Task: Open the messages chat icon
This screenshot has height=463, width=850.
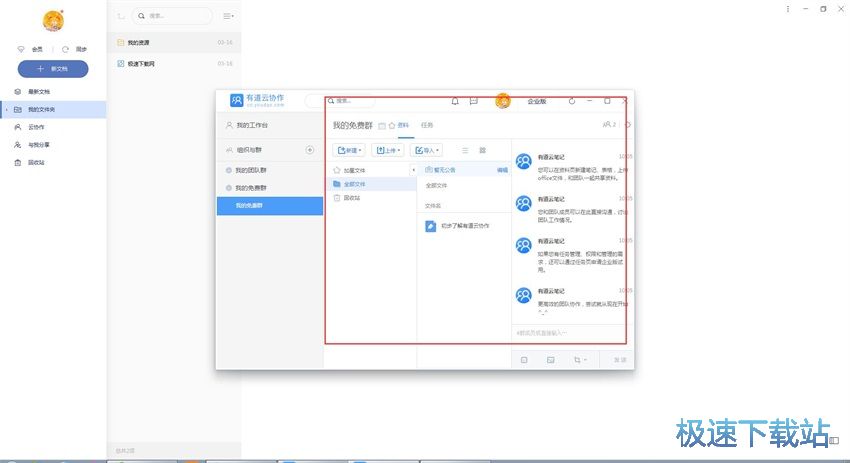Action: pyautogui.click(x=474, y=101)
